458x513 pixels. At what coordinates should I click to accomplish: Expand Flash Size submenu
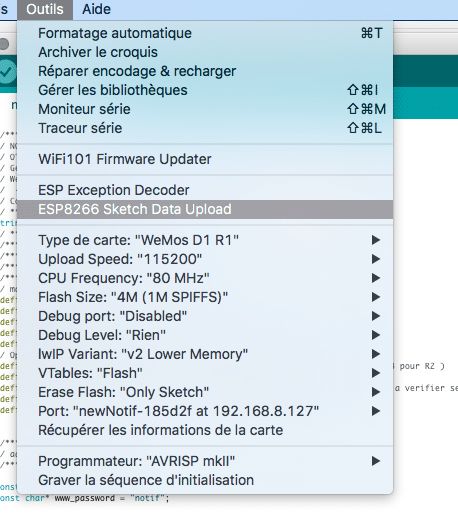pyautogui.click(x=205, y=297)
